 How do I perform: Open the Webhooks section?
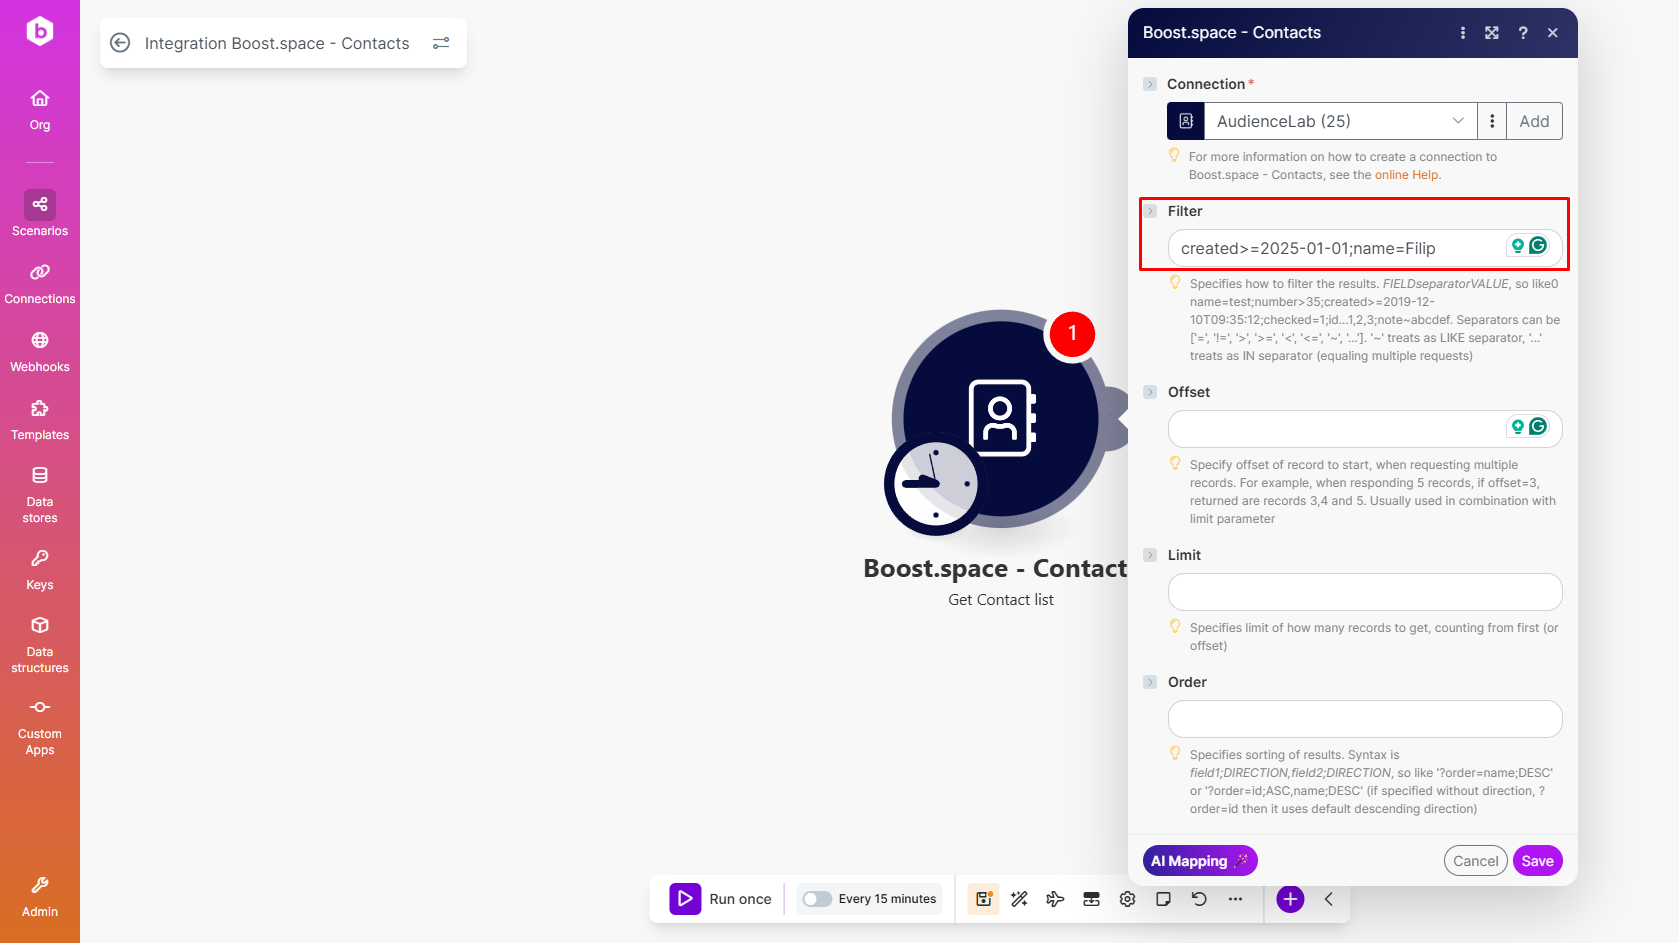[x=40, y=351]
